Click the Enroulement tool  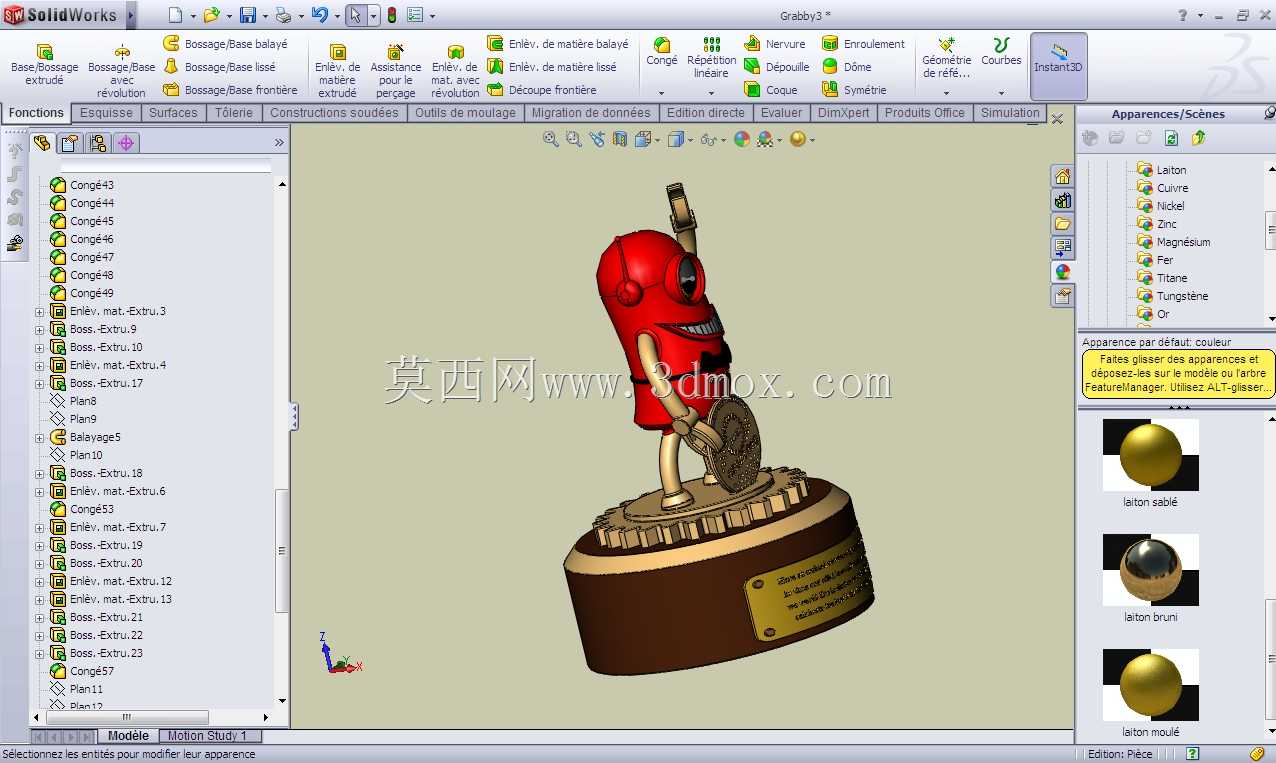864,44
